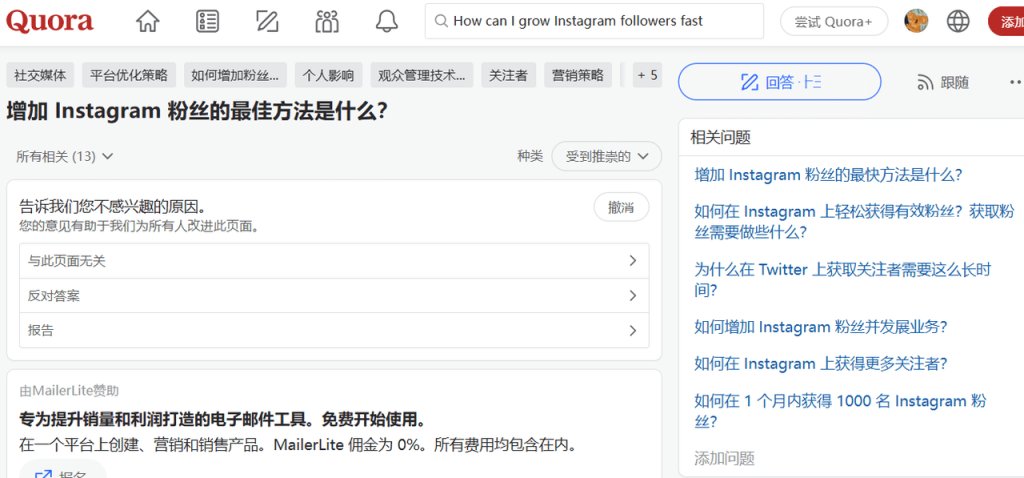The image size is (1024, 478).
Task: Open the Following list icon
Action: (x=207, y=21)
